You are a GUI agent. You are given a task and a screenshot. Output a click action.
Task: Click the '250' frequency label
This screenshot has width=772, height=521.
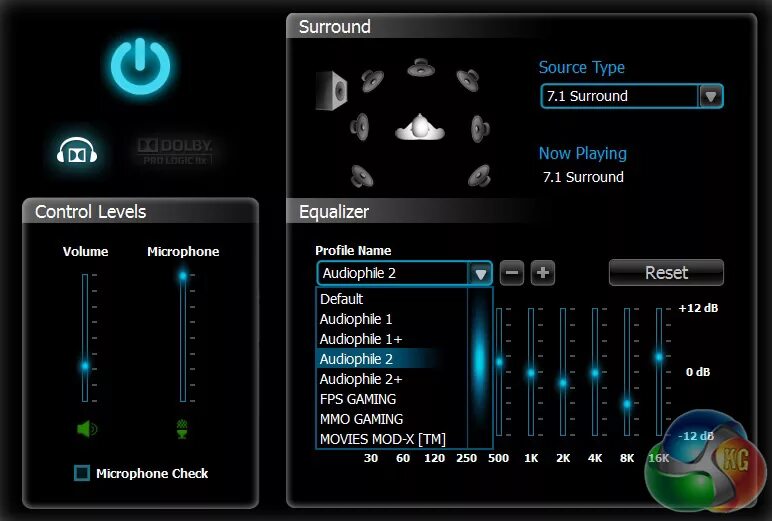[466, 458]
